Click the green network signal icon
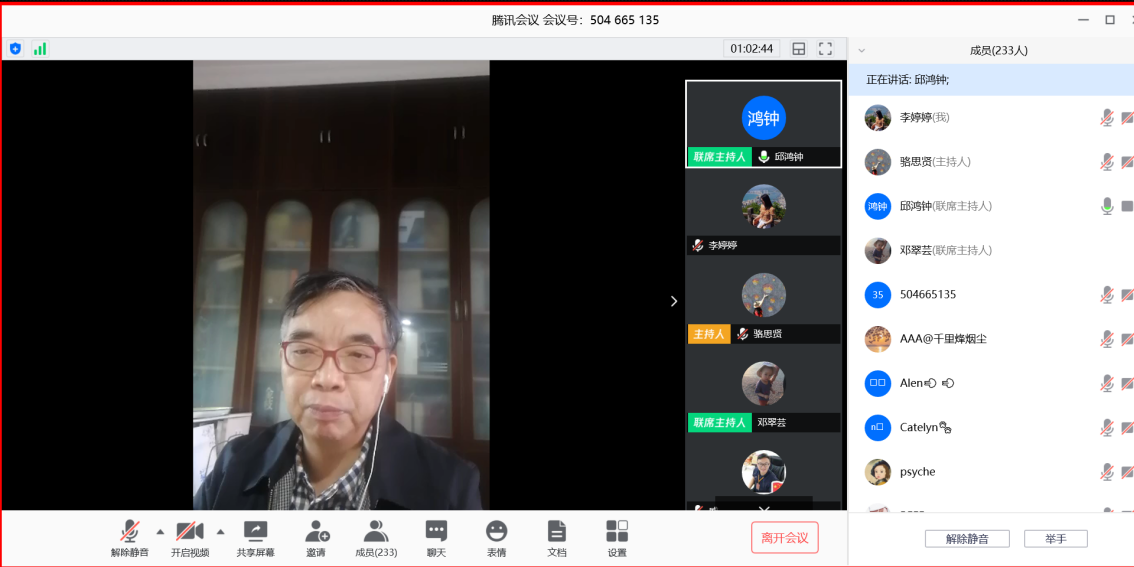 pos(40,49)
